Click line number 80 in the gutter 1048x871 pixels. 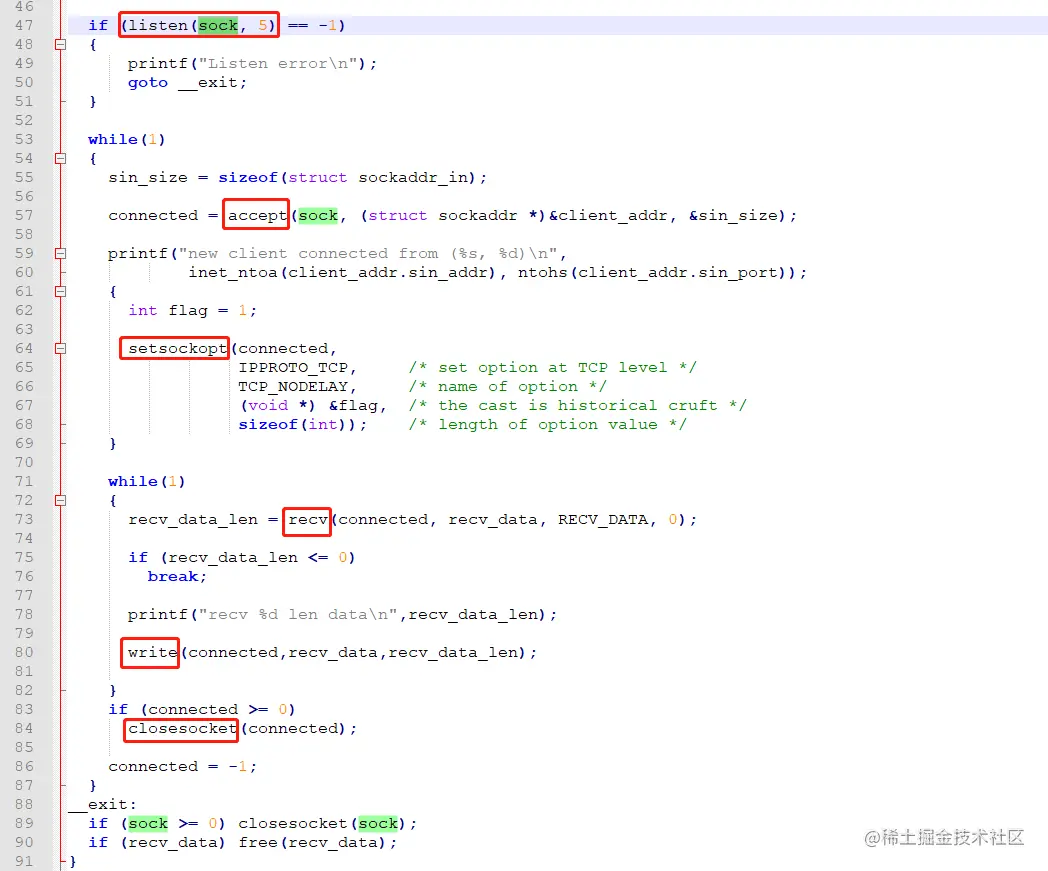[x=24, y=652]
